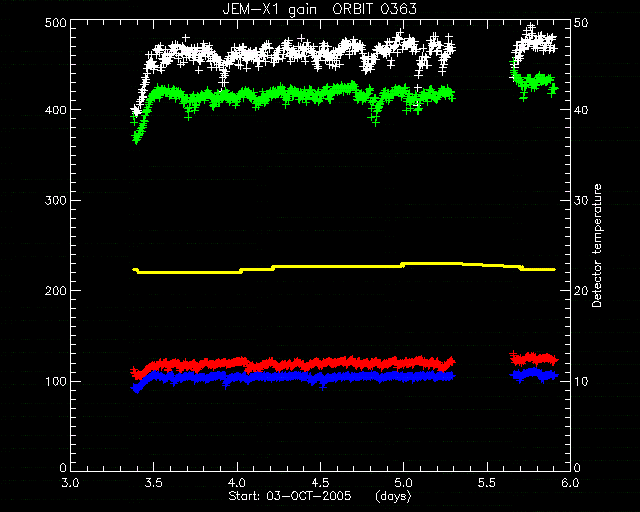Click the 5.0 x-axis tick label
Screen dimensions: 640x512
pos(403,483)
